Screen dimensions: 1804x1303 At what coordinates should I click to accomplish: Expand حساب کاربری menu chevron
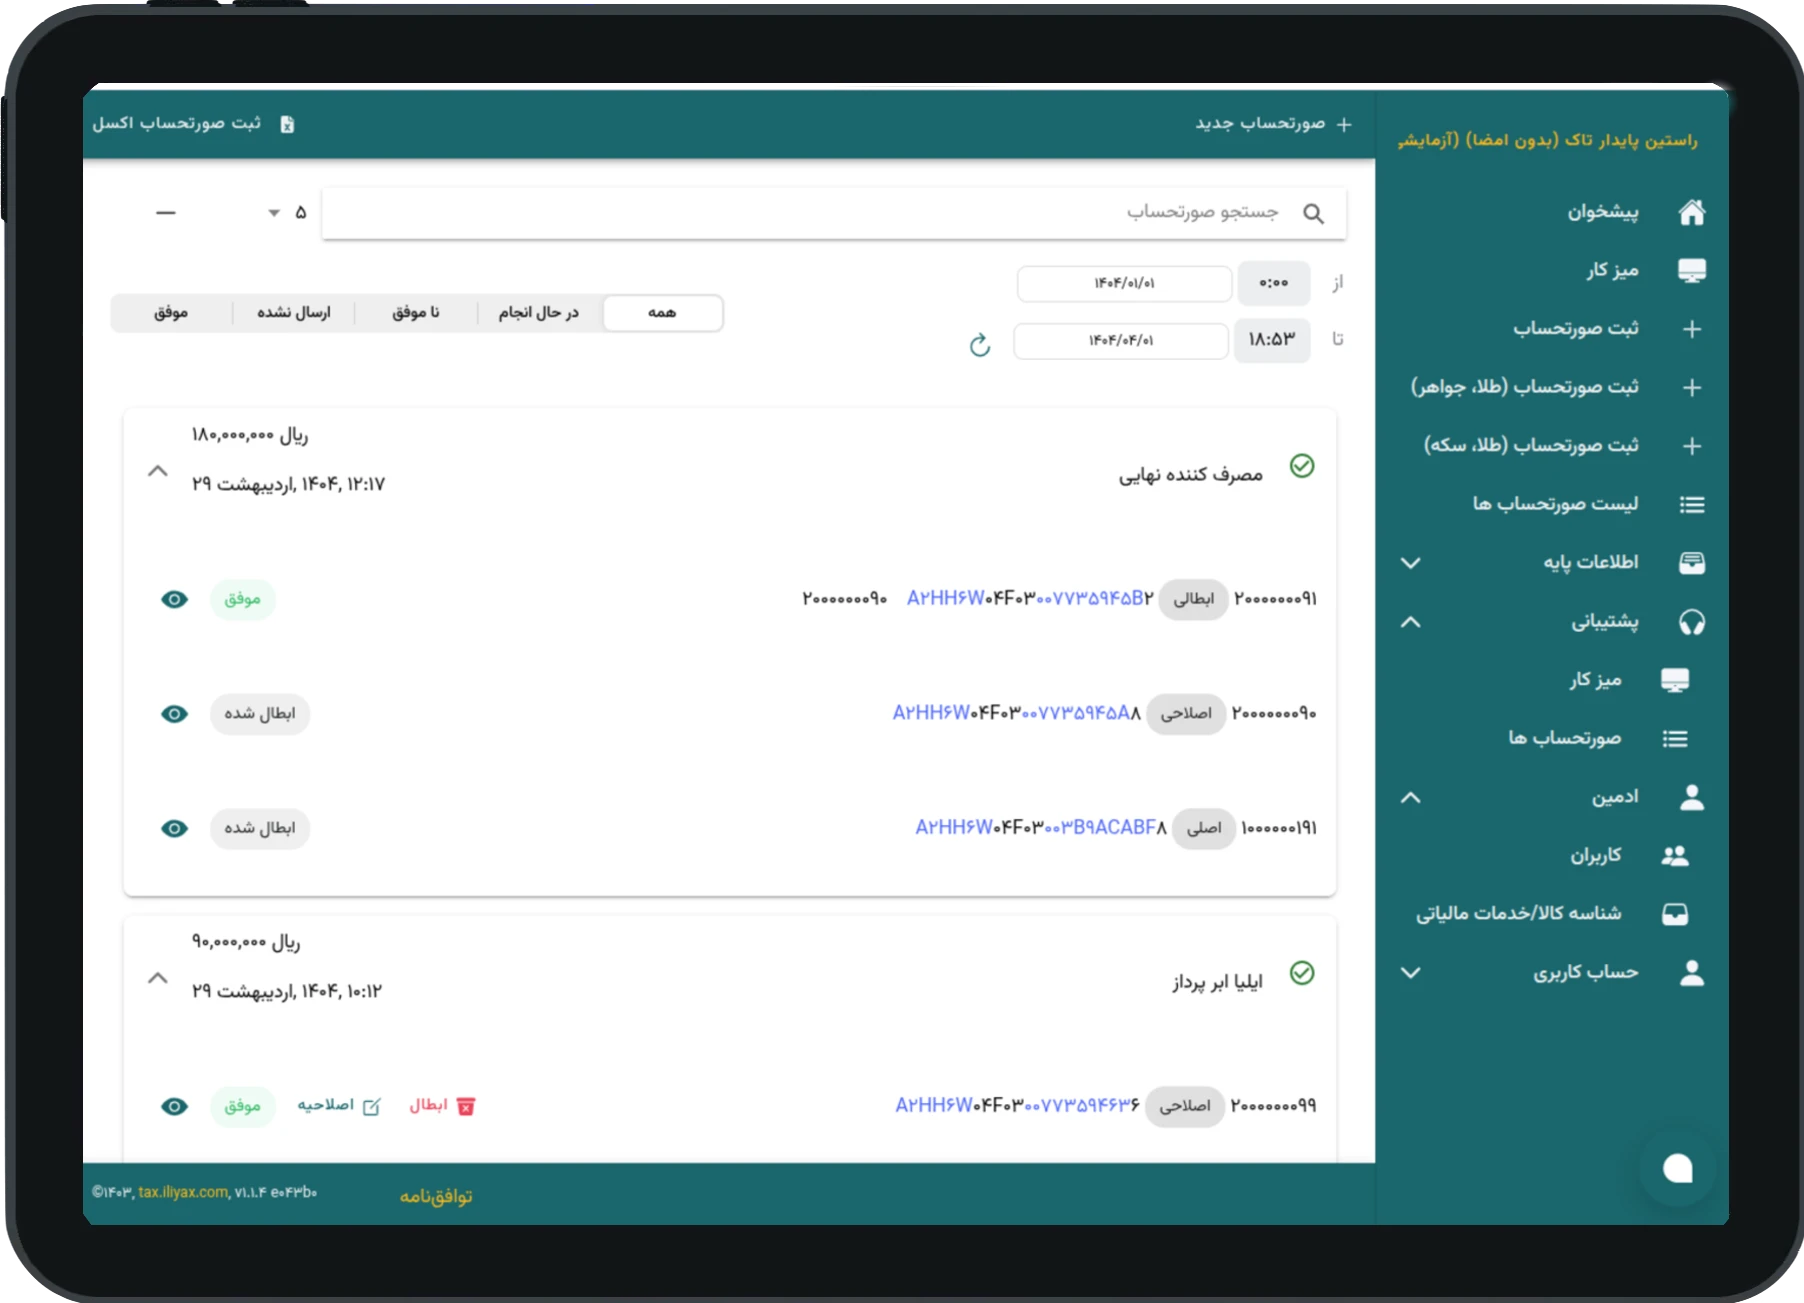tap(1410, 973)
